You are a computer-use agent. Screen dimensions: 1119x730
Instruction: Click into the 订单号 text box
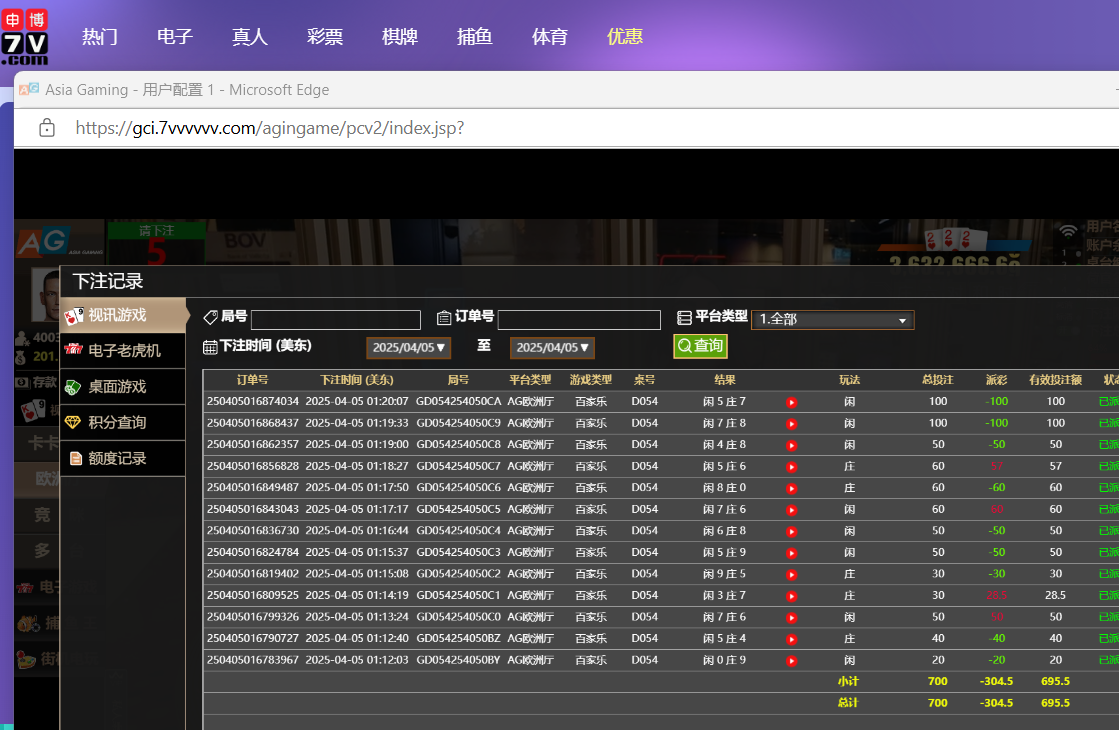pyautogui.click(x=579, y=320)
